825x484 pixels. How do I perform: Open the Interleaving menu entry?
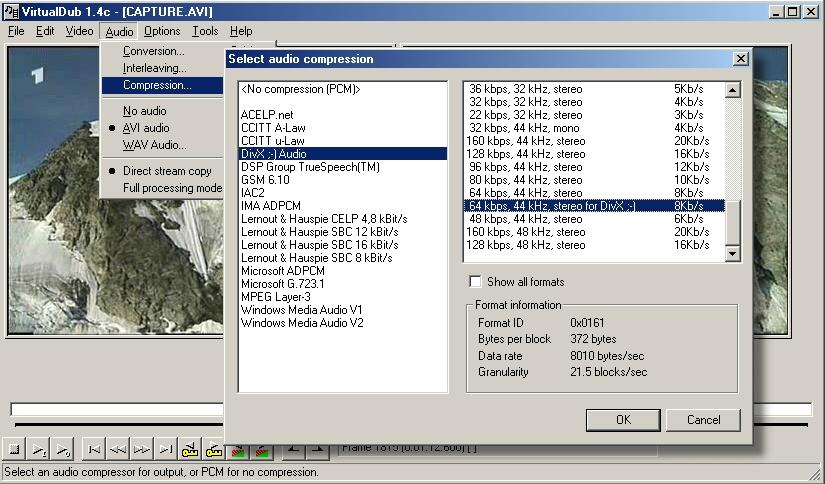click(154, 68)
